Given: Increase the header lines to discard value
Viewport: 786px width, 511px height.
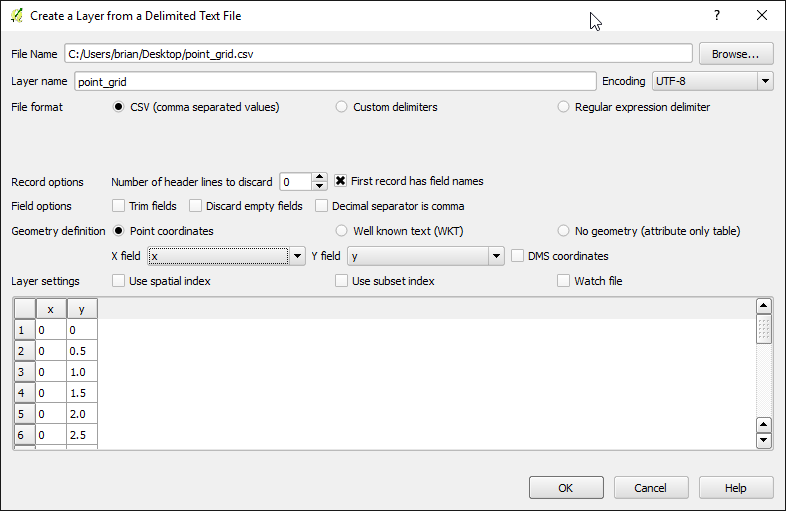Looking at the screenshot, I should (319, 177).
